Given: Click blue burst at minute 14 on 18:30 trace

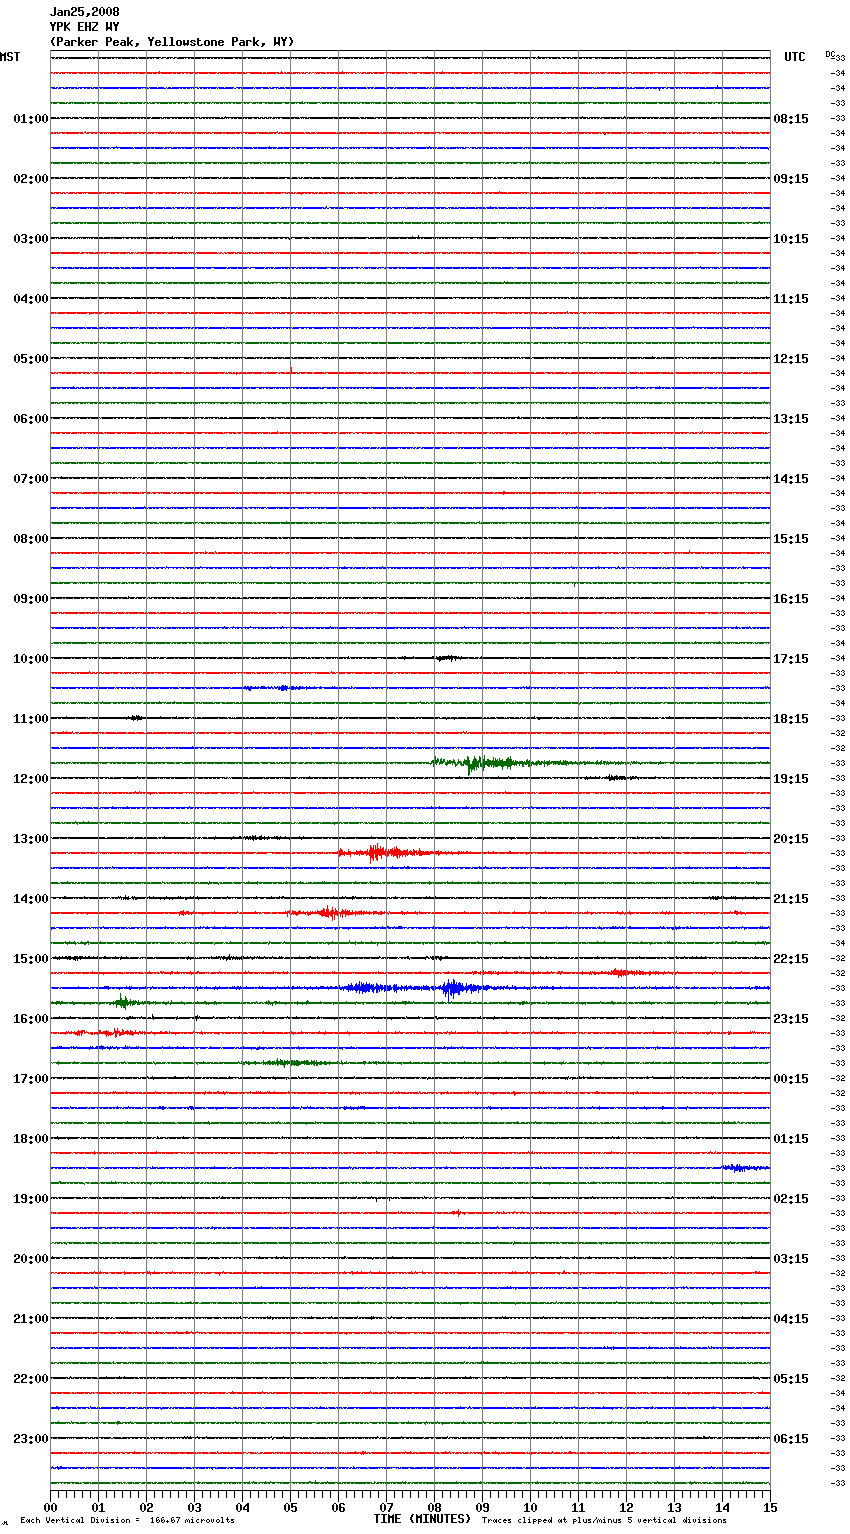Looking at the screenshot, I should (x=745, y=1168).
